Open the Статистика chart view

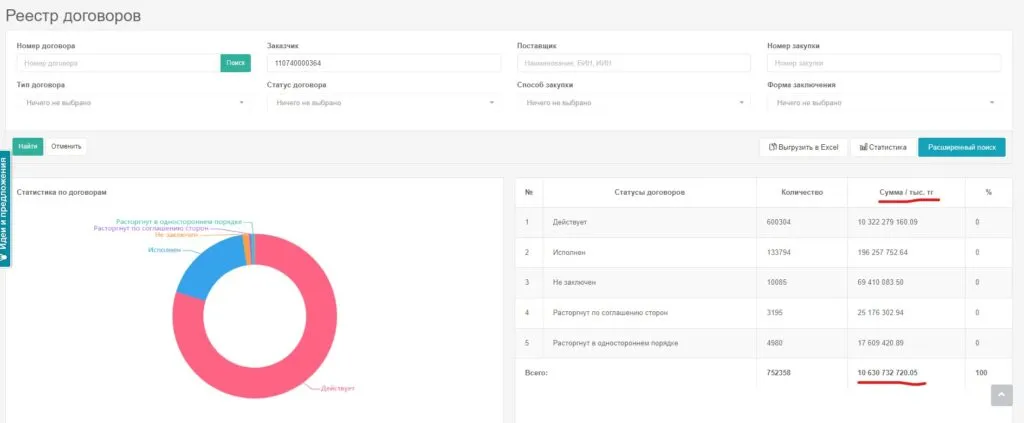click(x=882, y=147)
